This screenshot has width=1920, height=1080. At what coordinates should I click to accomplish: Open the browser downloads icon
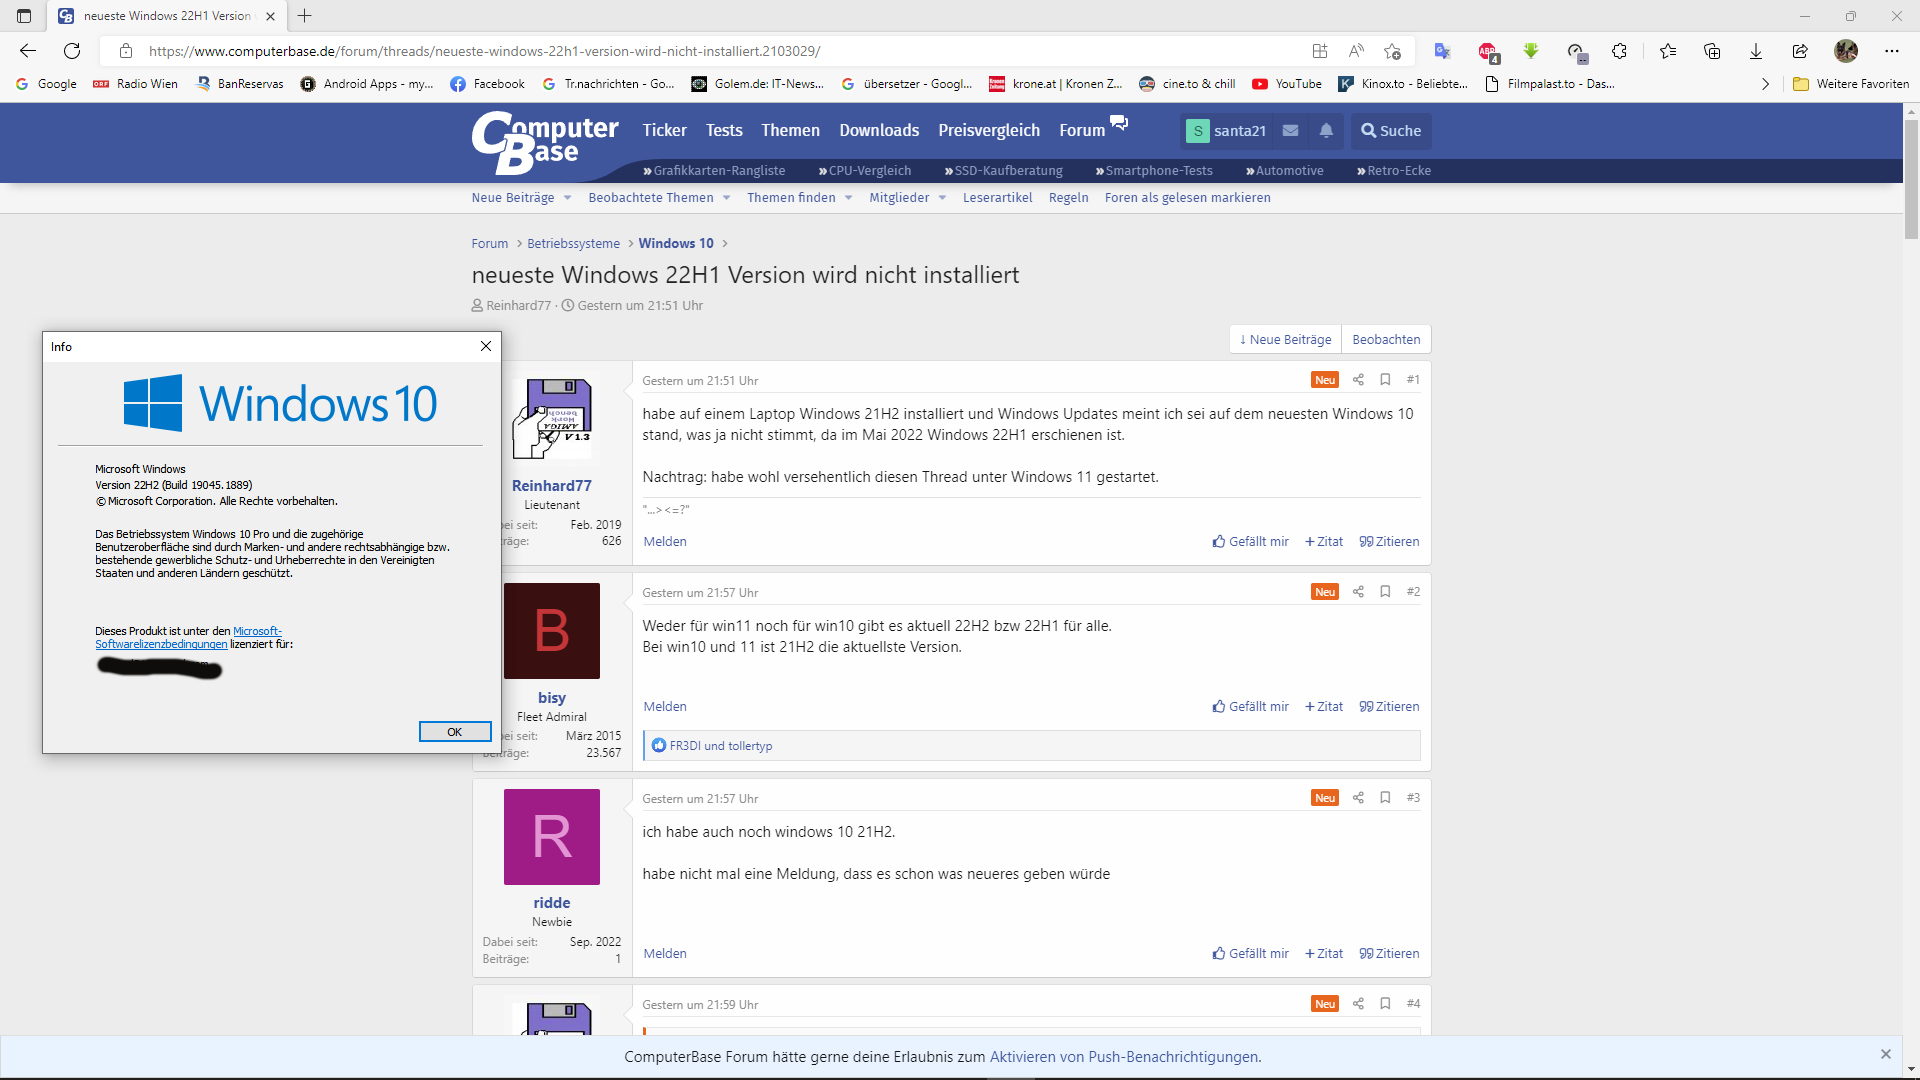coord(1755,51)
